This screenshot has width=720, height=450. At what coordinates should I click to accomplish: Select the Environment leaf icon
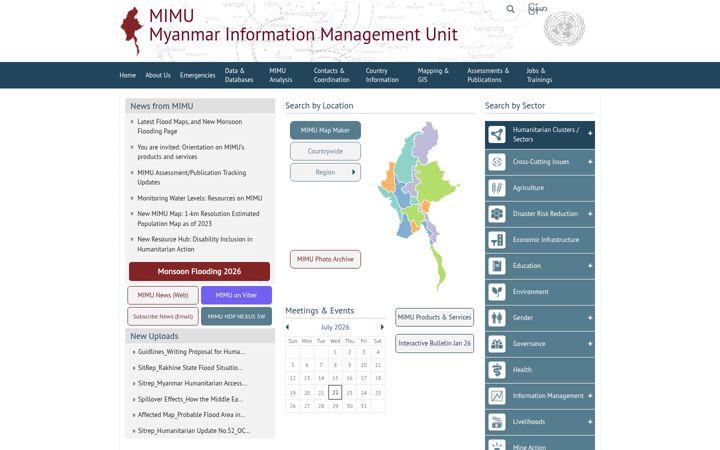(497, 292)
